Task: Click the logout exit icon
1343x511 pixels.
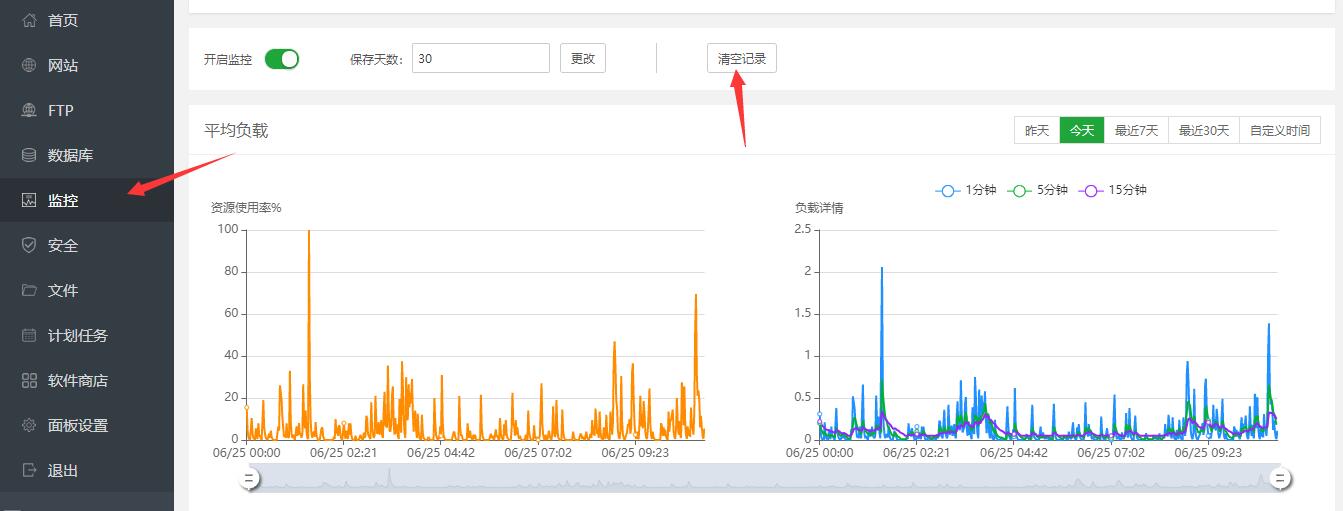Action: [x=29, y=470]
